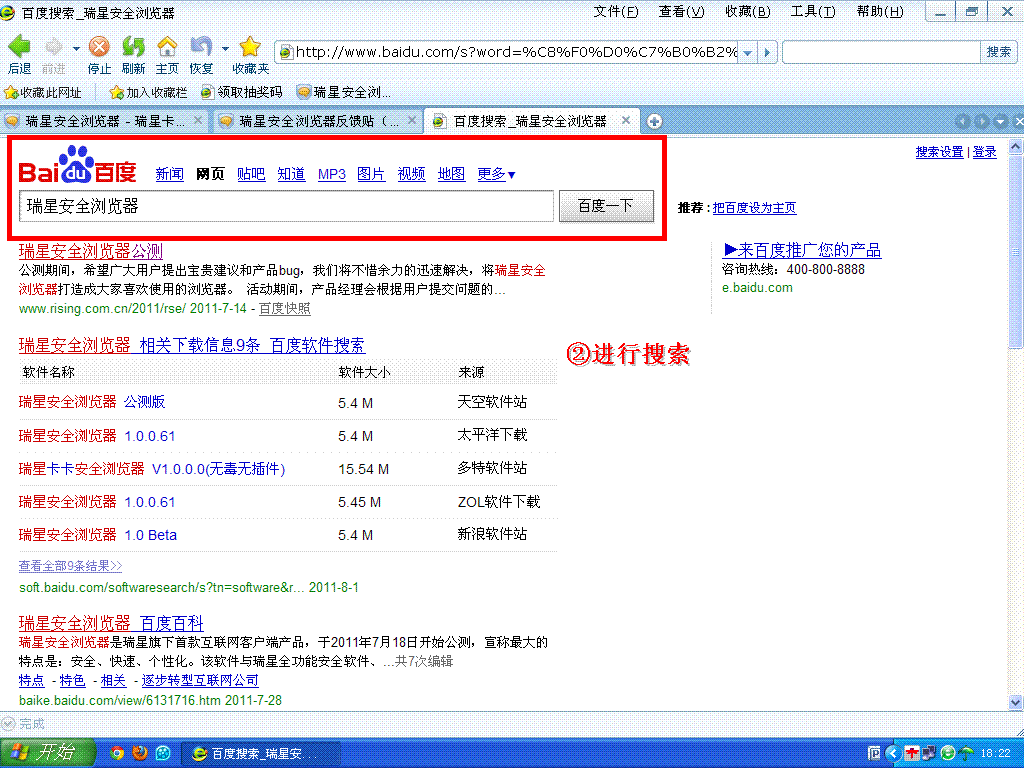Viewport: 1024px width, 768px height.
Task: Click the green Back arrow icon
Action: click(x=20, y=46)
